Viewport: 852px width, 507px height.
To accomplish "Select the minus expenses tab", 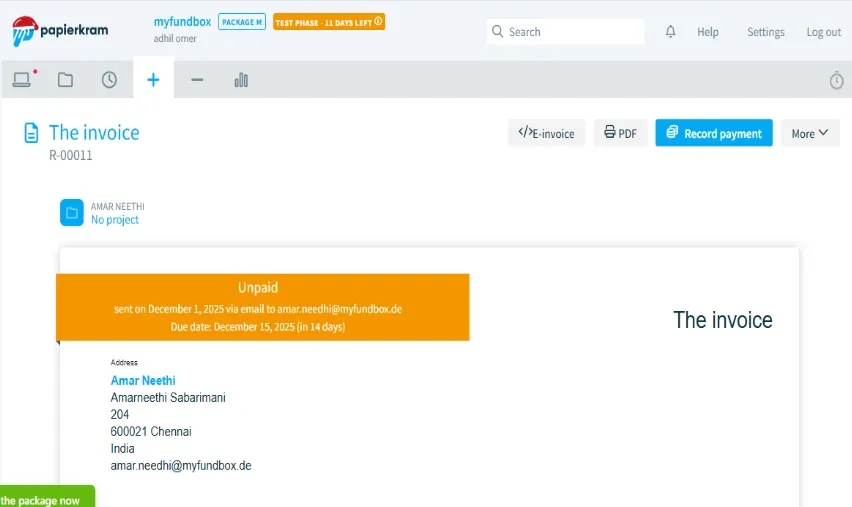I will point(197,80).
